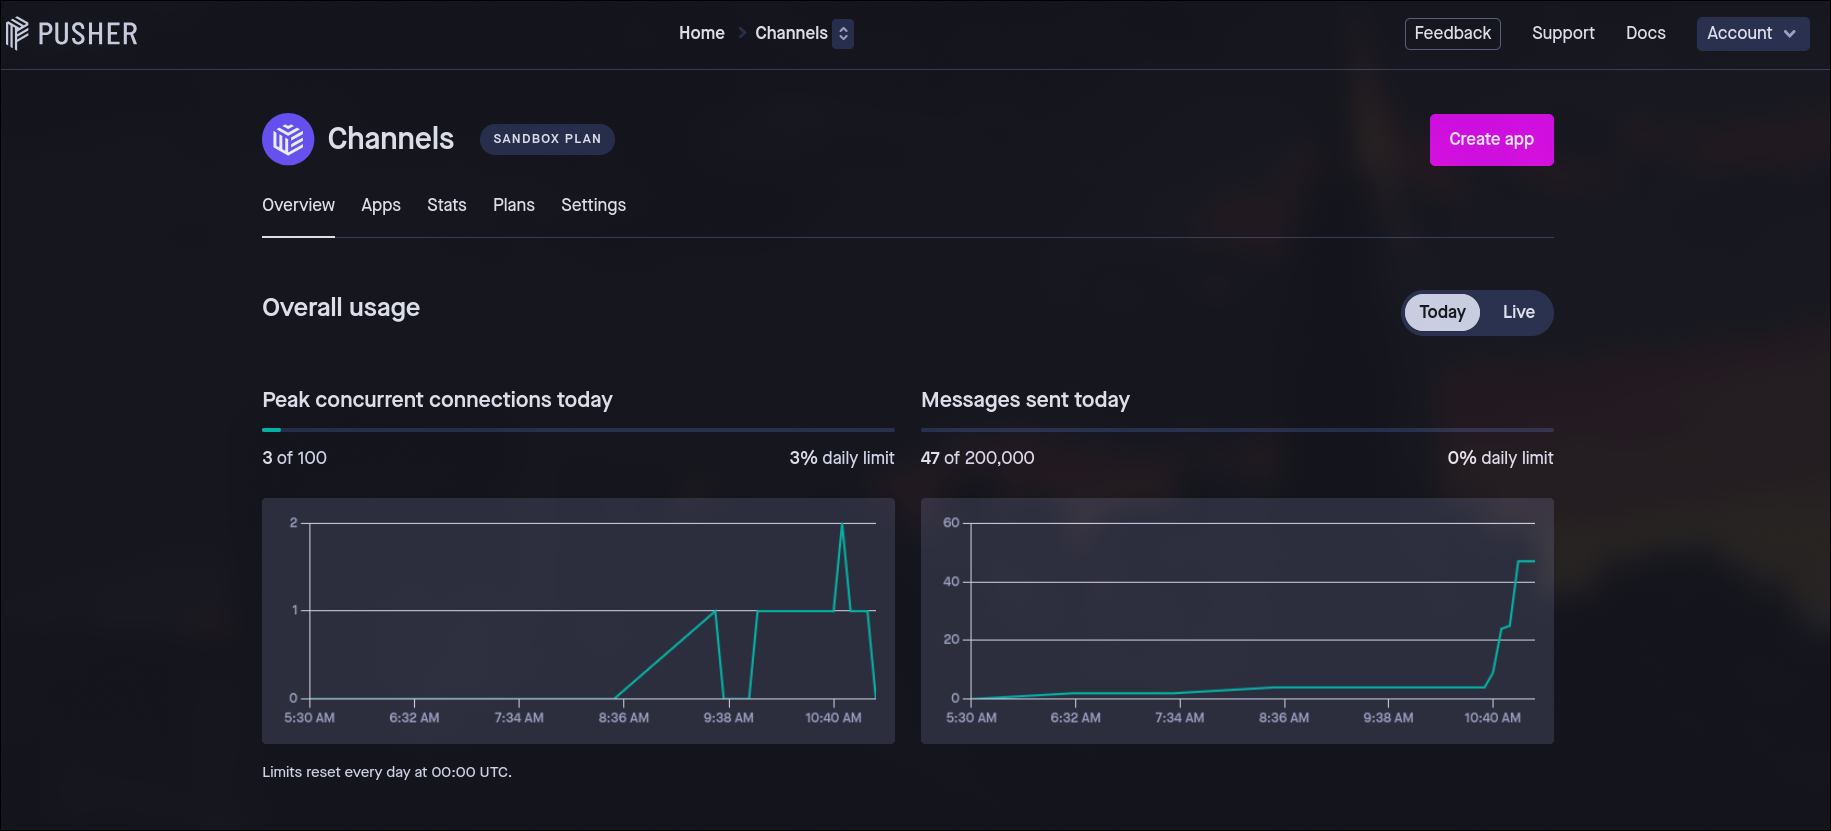
Task: Open the Support link
Action: pyautogui.click(x=1563, y=33)
